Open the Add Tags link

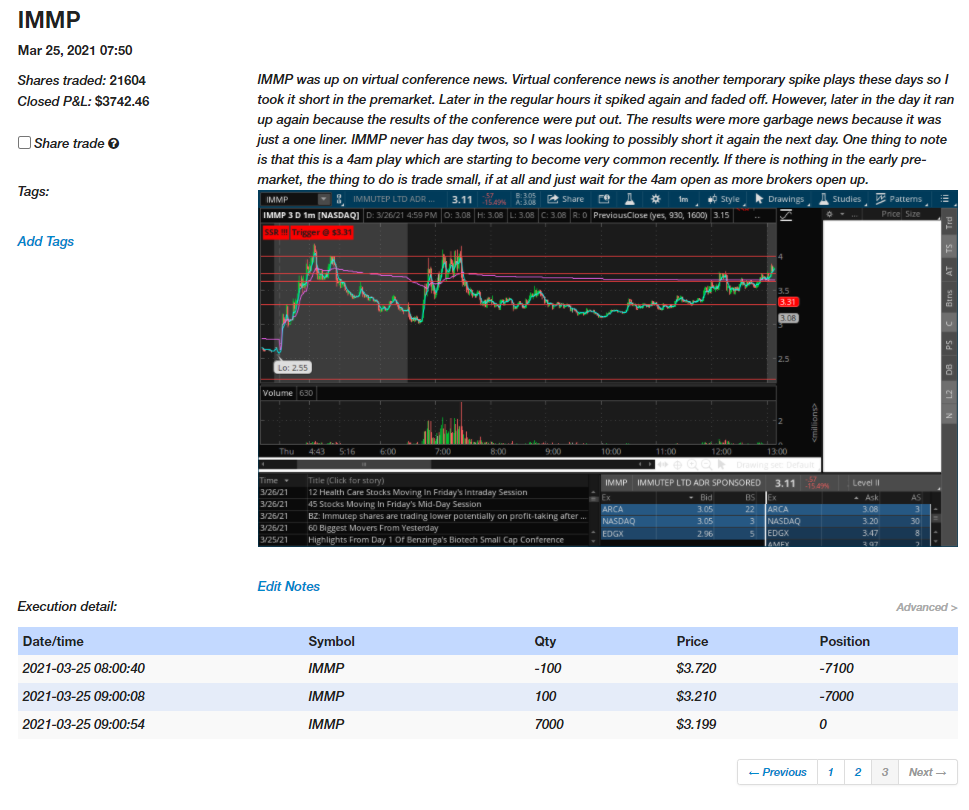[45, 241]
